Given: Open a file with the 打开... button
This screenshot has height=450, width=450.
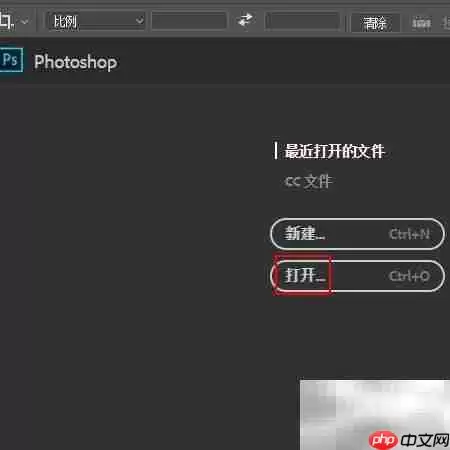Looking at the screenshot, I should point(357,276).
